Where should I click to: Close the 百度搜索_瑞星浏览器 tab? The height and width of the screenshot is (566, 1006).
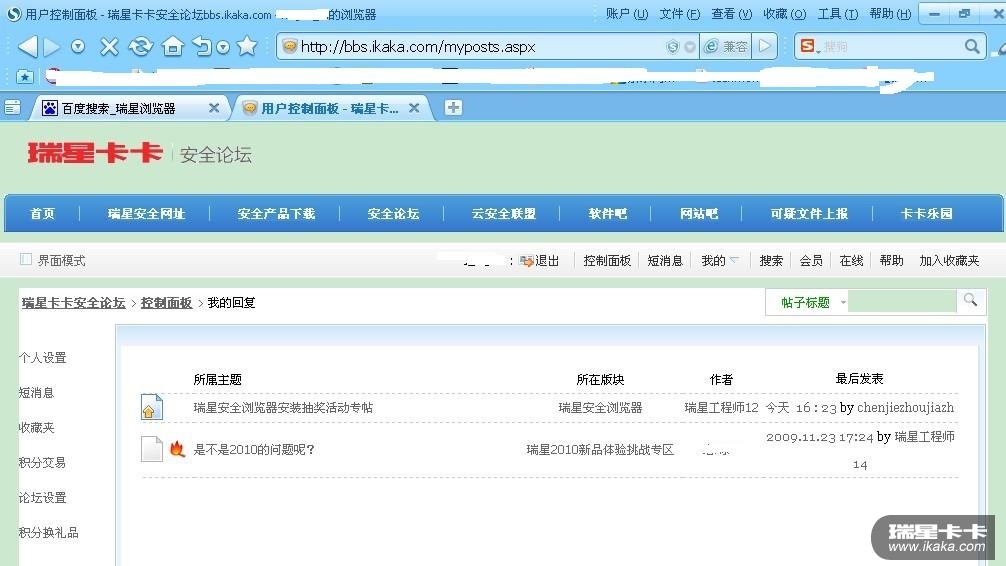click(214, 108)
